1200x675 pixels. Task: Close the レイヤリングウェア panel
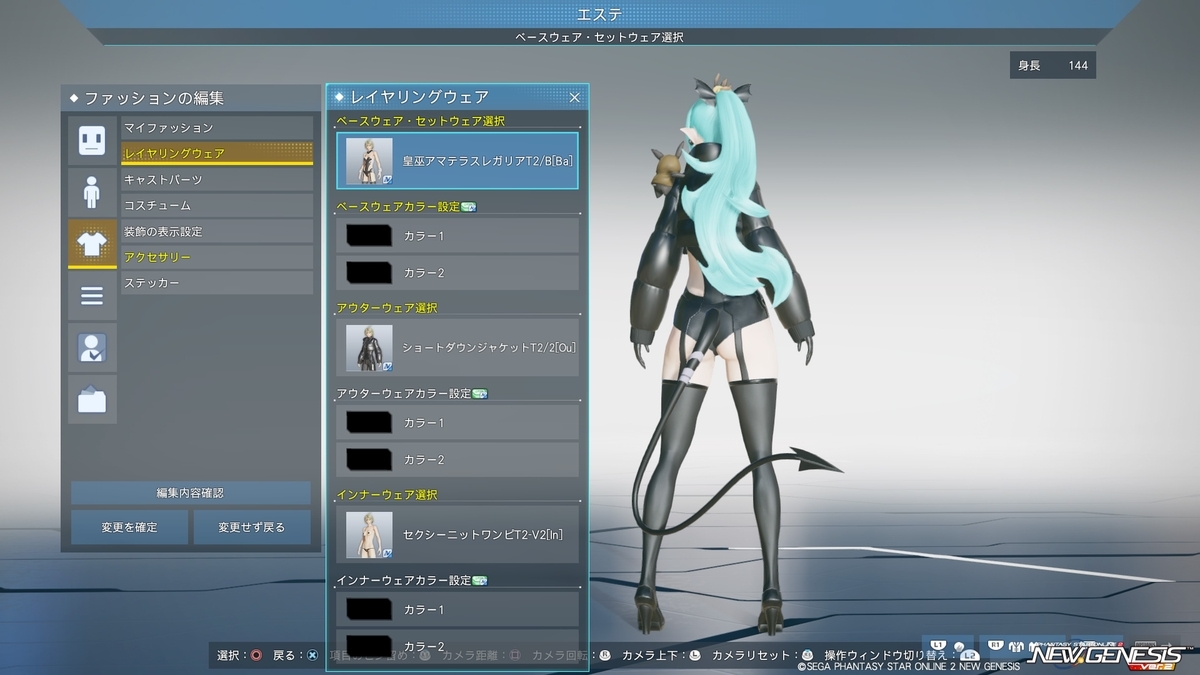click(575, 97)
